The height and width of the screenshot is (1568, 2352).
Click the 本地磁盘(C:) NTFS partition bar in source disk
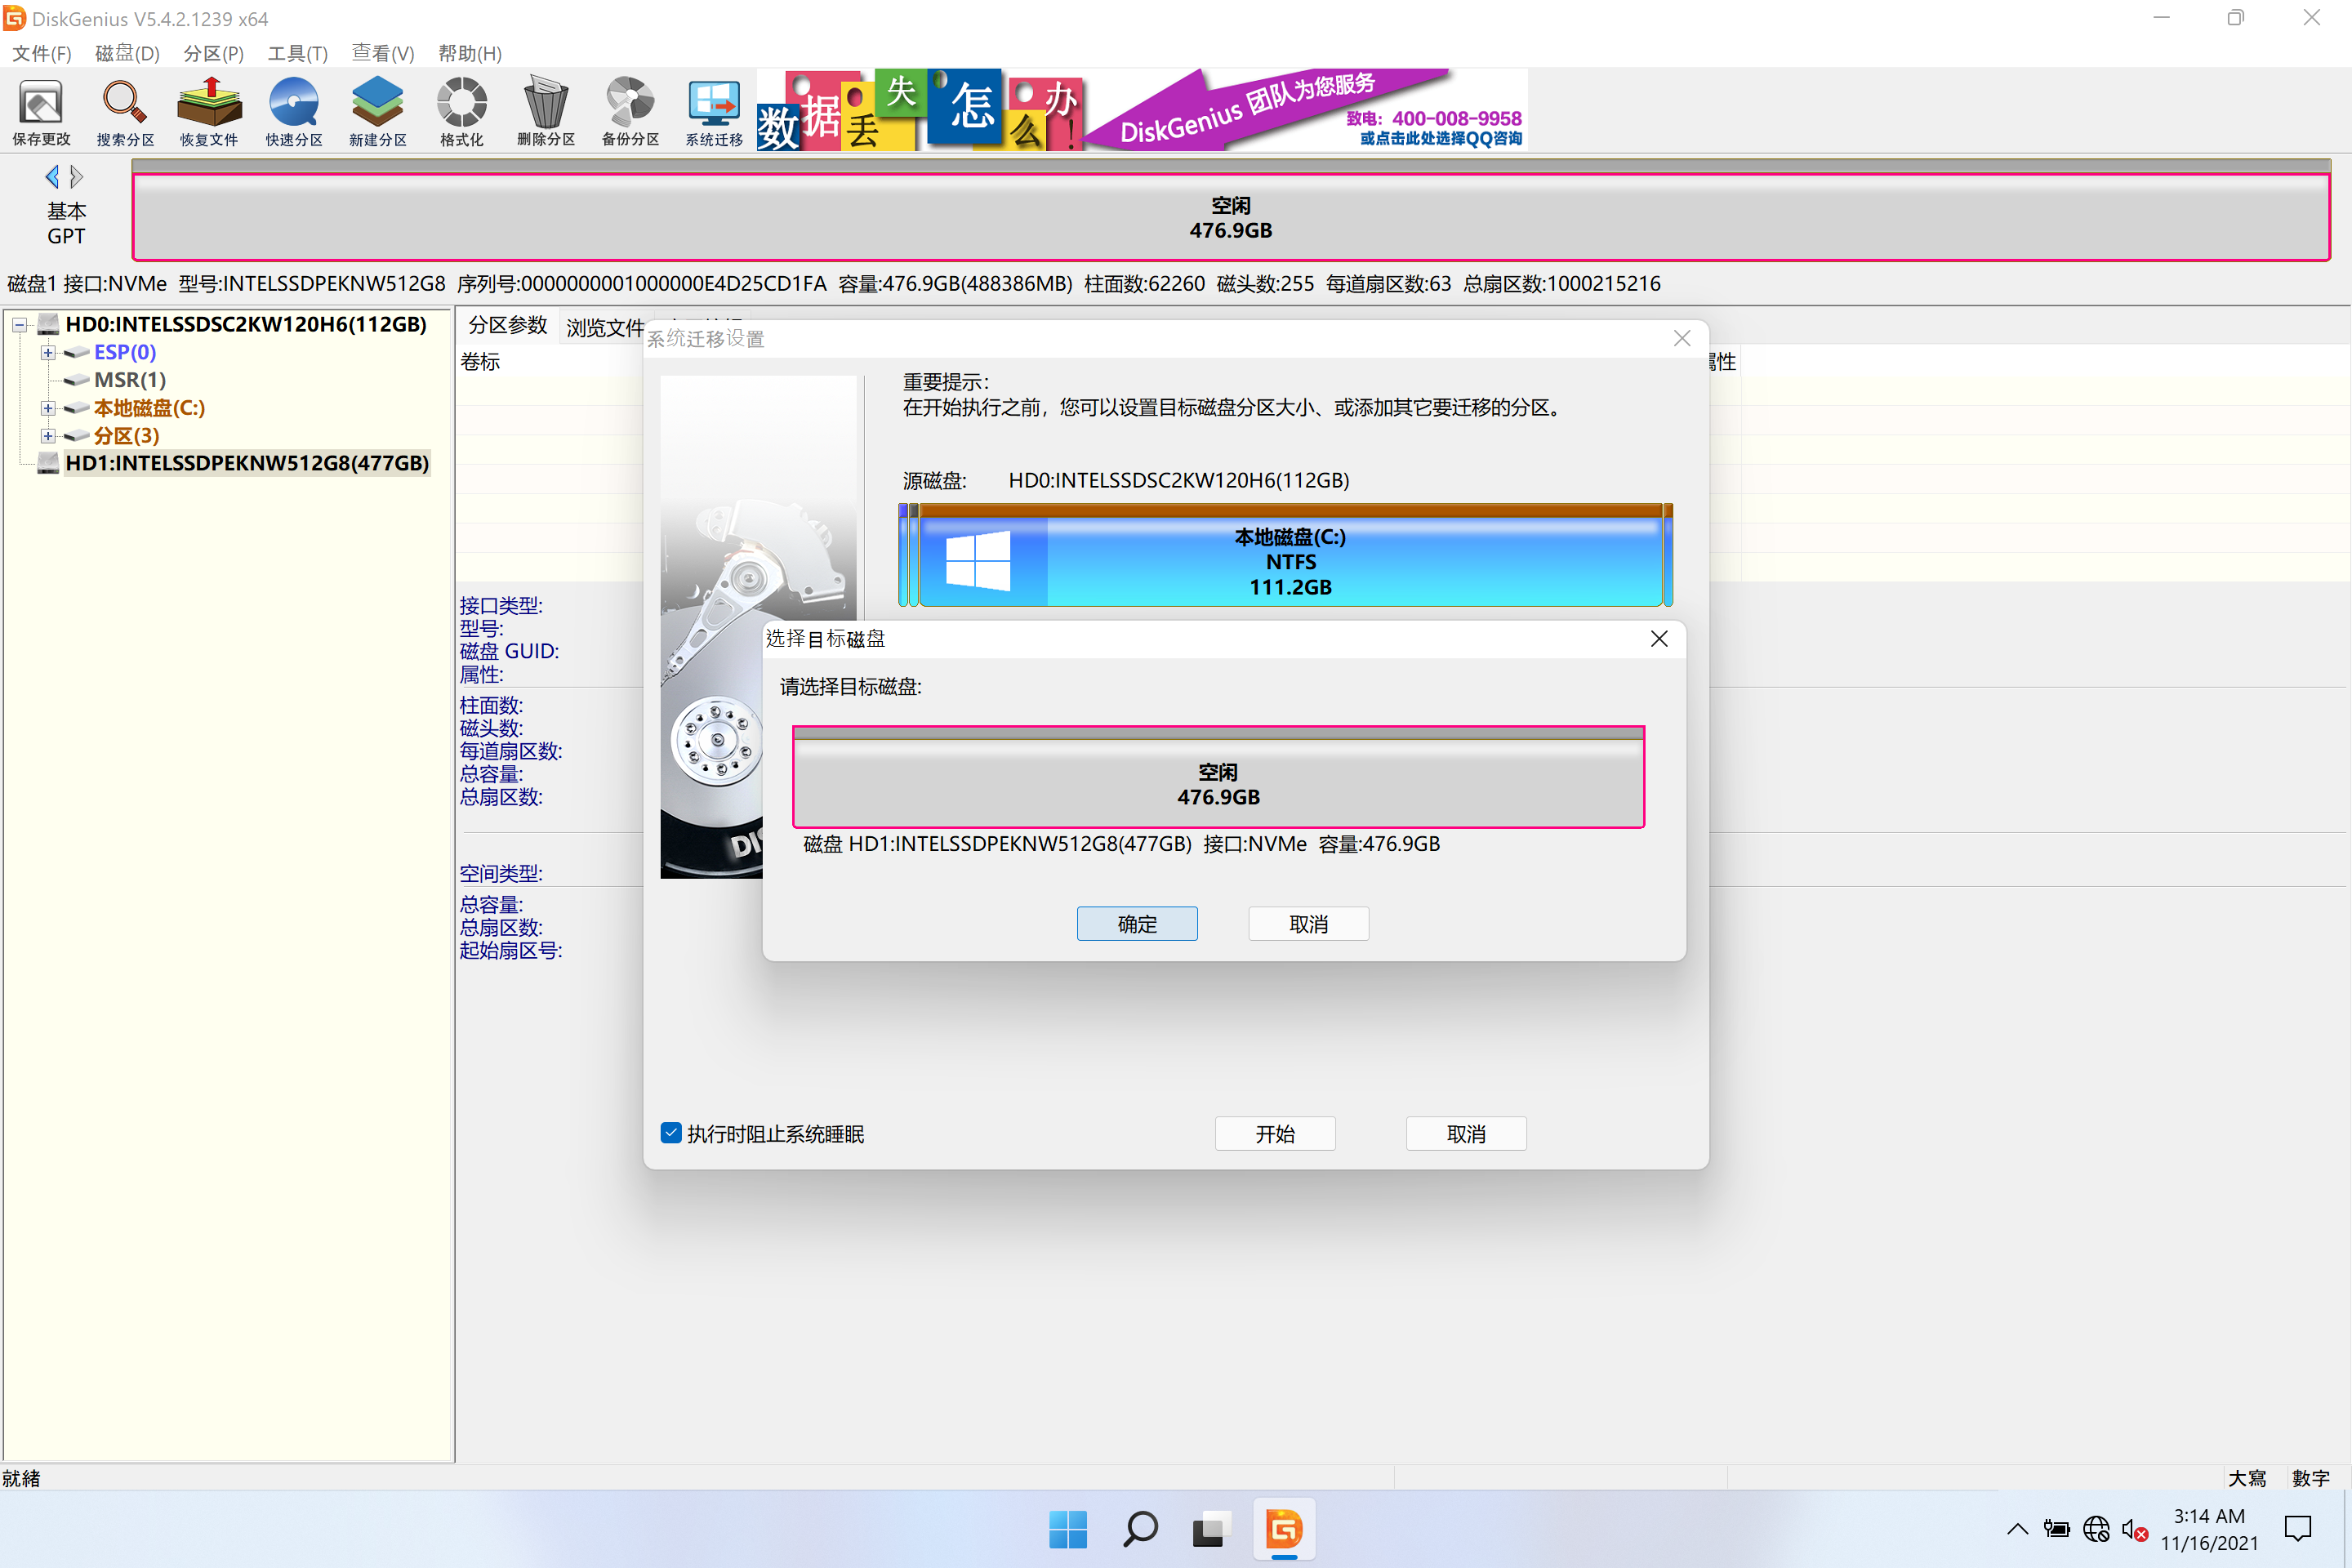tap(1290, 556)
